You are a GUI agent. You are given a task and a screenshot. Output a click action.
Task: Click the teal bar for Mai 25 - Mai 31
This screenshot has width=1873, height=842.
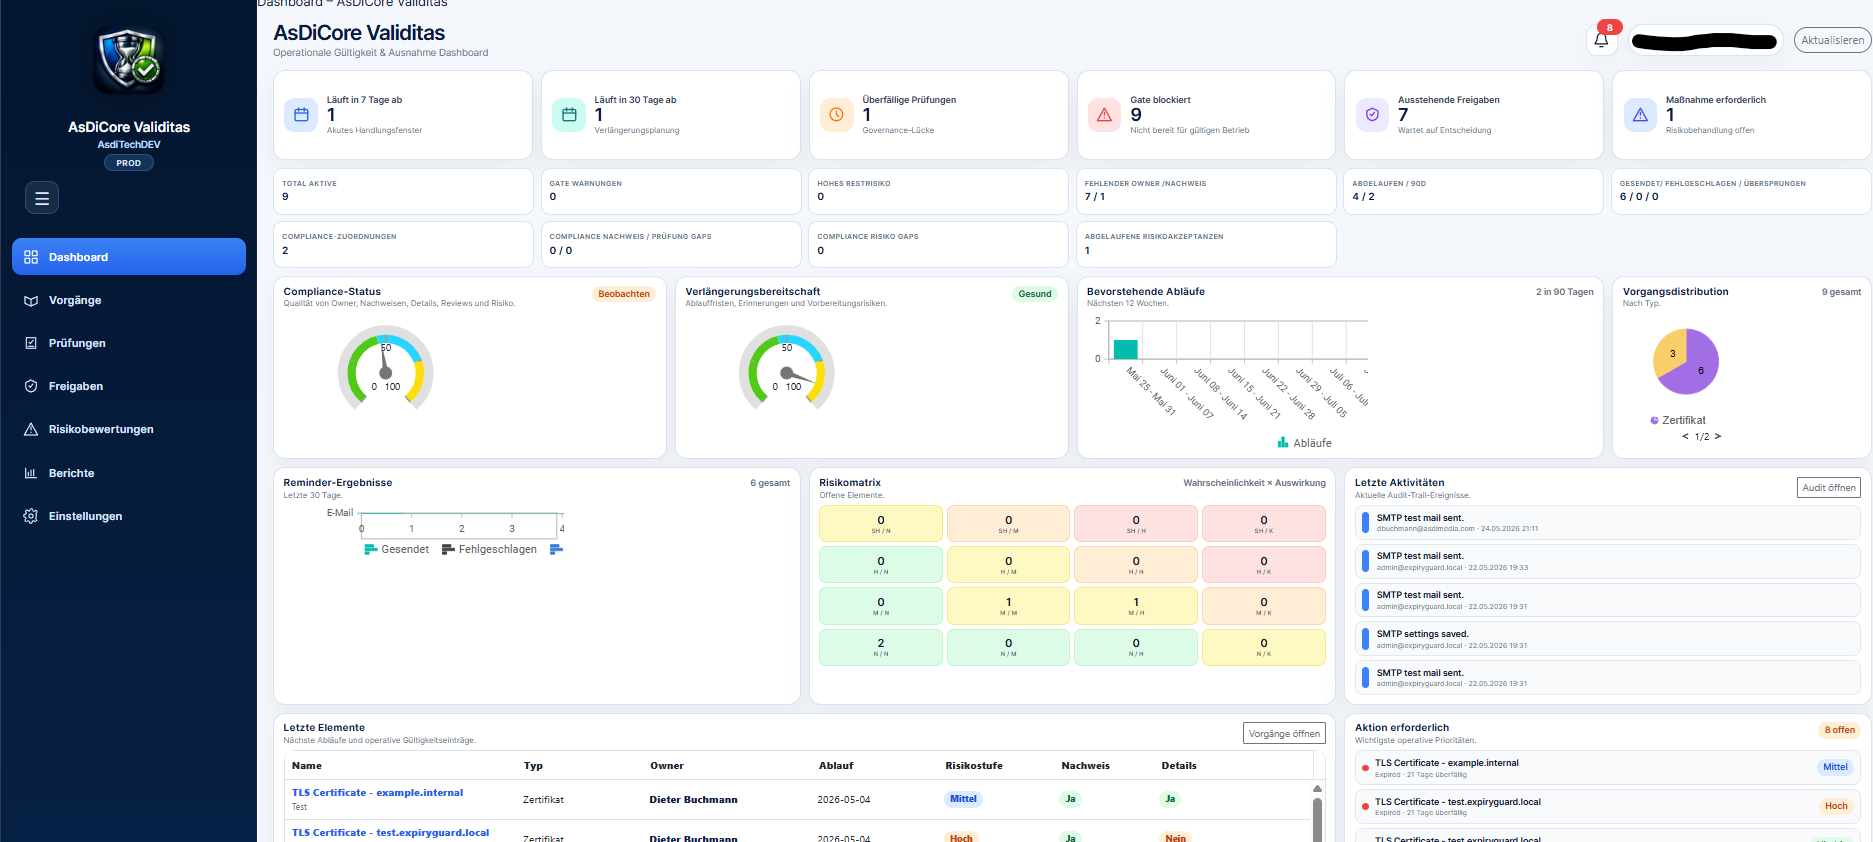click(1125, 349)
